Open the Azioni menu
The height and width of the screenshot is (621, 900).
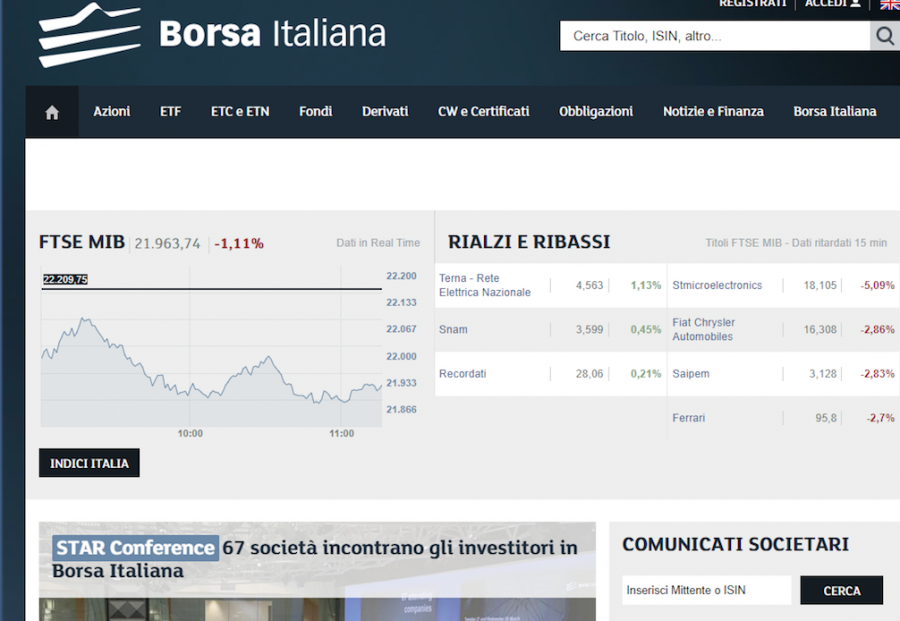click(112, 112)
